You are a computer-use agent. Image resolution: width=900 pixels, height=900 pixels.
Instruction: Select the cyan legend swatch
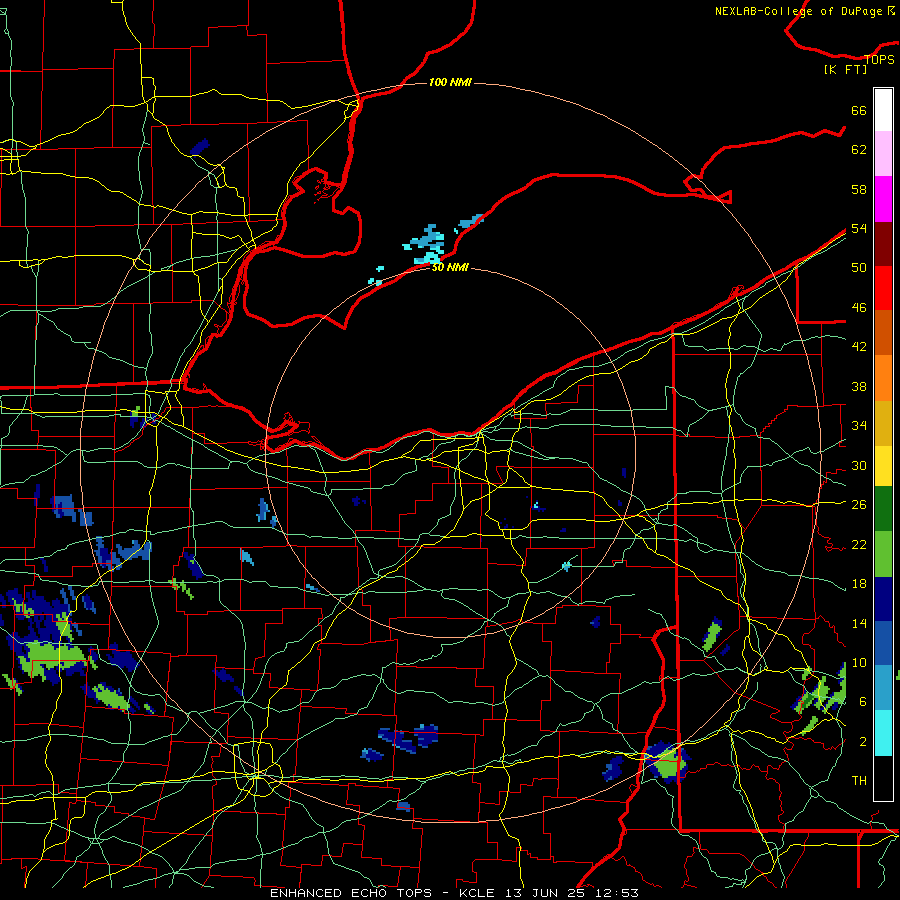[883, 733]
